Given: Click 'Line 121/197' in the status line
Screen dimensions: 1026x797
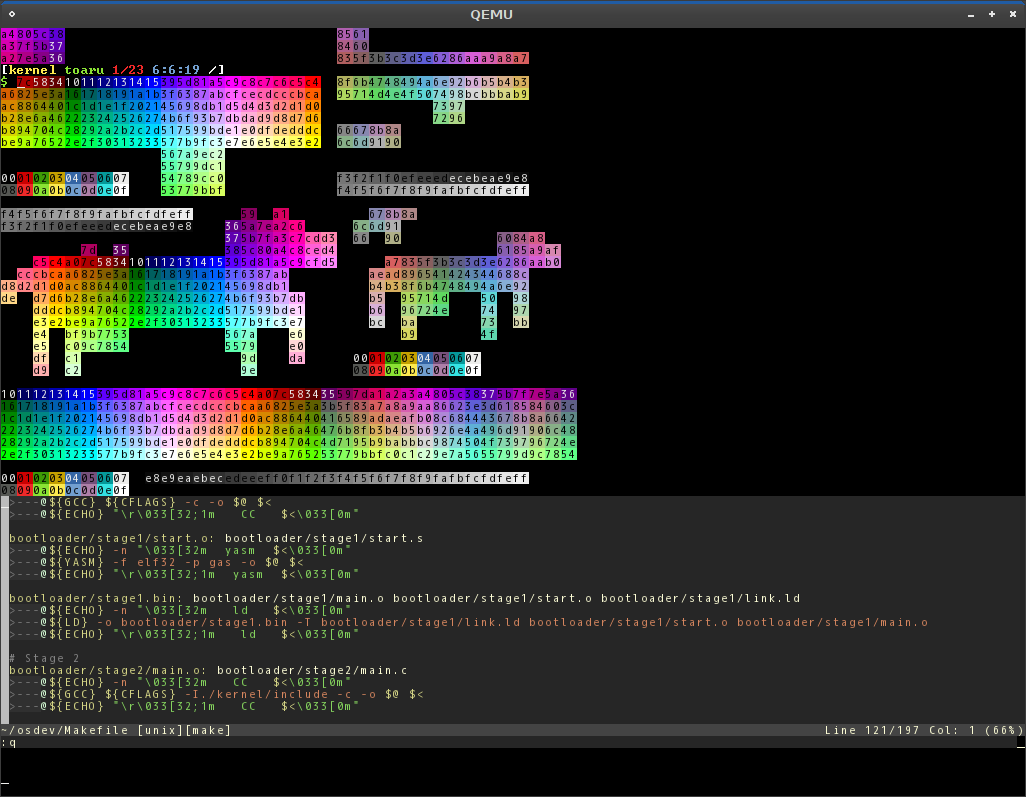Looking at the screenshot, I should pos(872,730).
